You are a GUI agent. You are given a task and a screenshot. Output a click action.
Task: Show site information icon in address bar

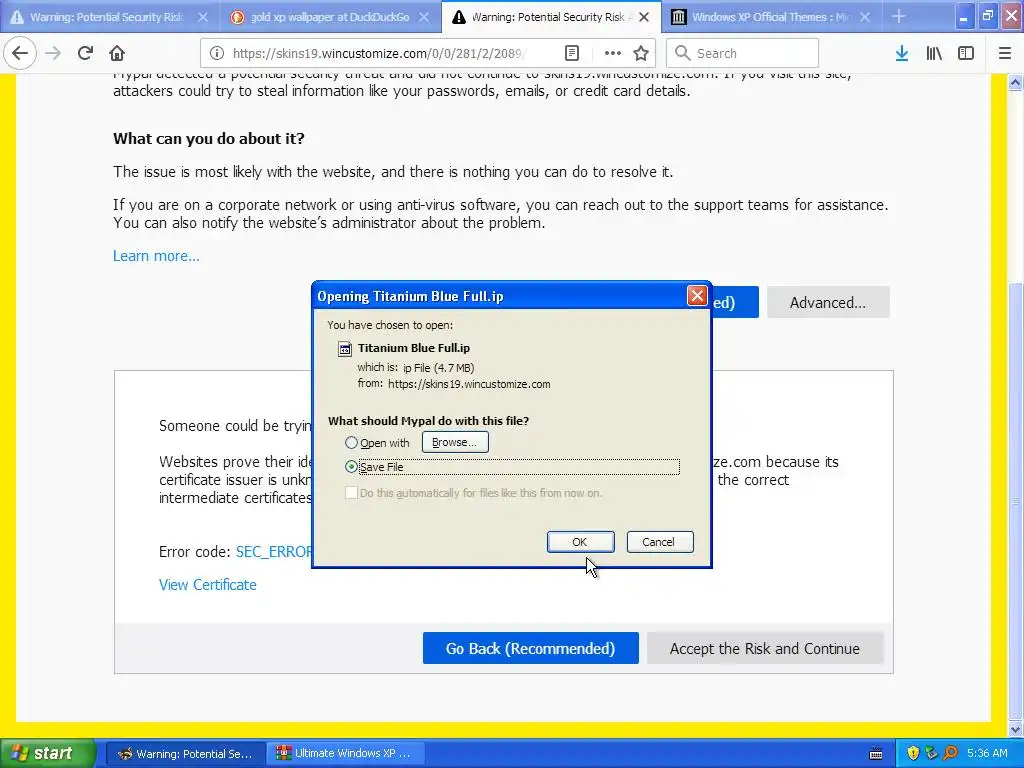217,53
